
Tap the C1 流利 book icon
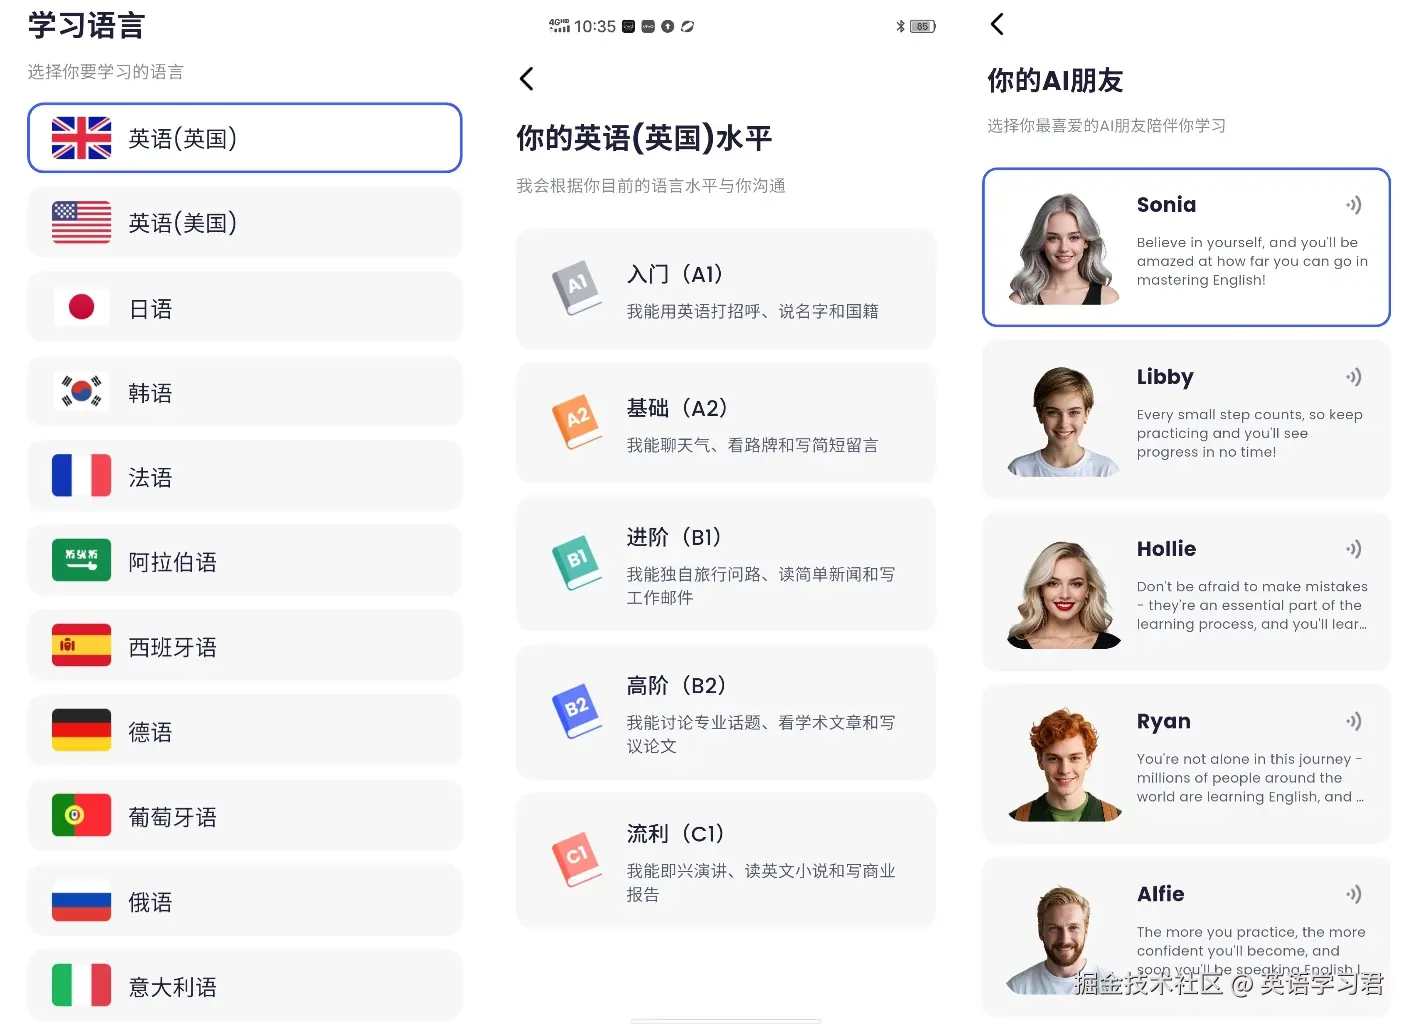coord(577,858)
